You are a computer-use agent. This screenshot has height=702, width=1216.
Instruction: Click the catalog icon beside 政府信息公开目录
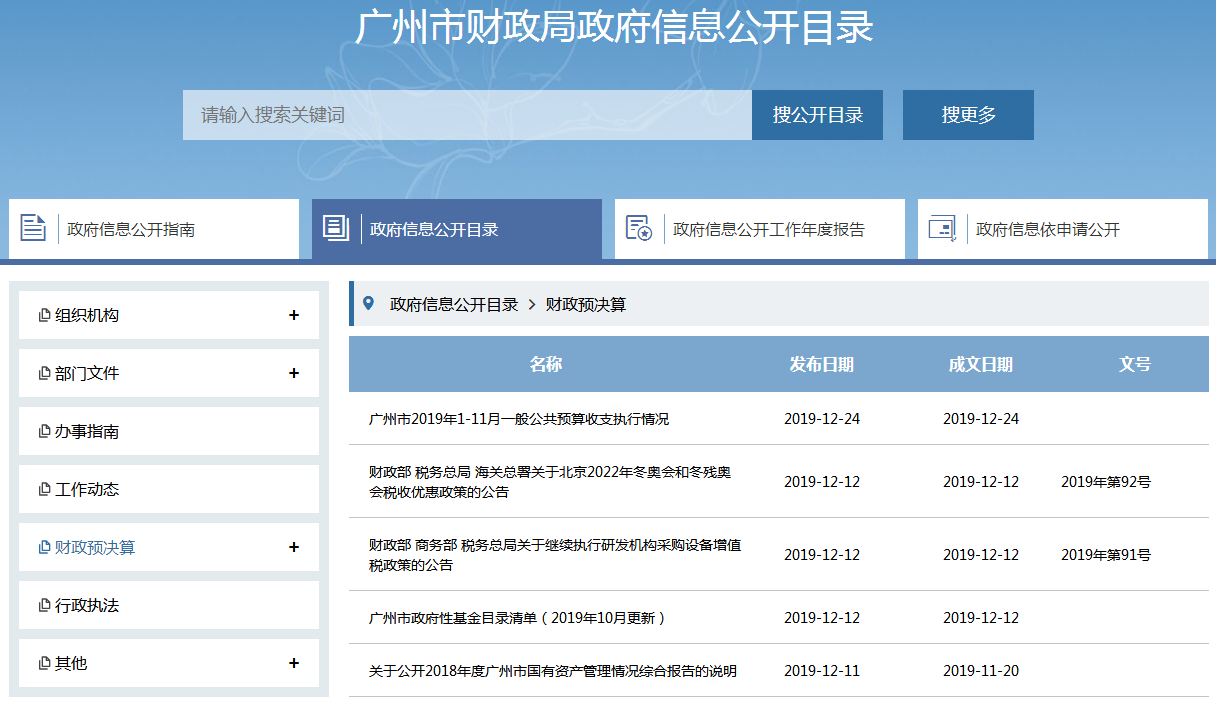click(x=336, y=228)
